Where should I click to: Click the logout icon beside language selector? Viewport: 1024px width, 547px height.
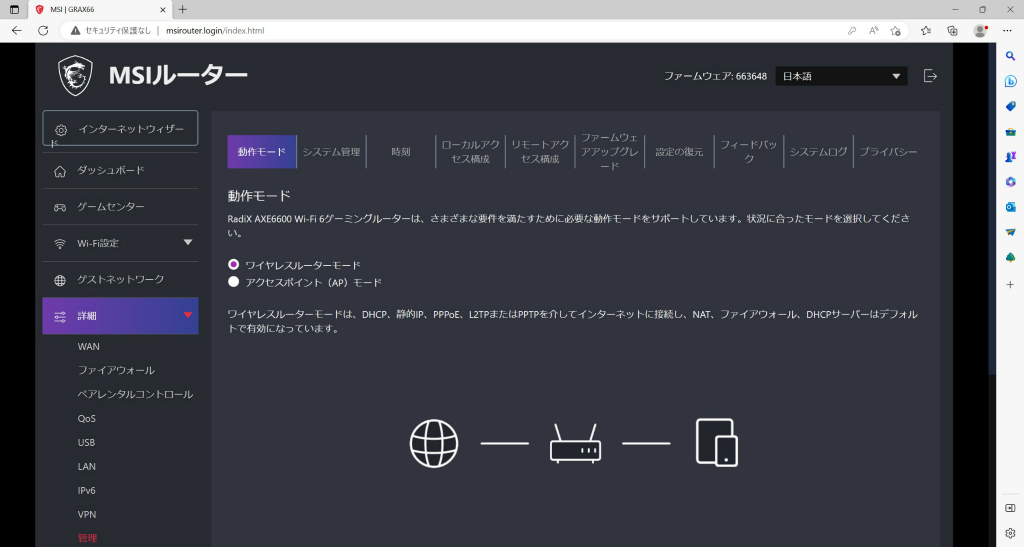coord(930,76)
